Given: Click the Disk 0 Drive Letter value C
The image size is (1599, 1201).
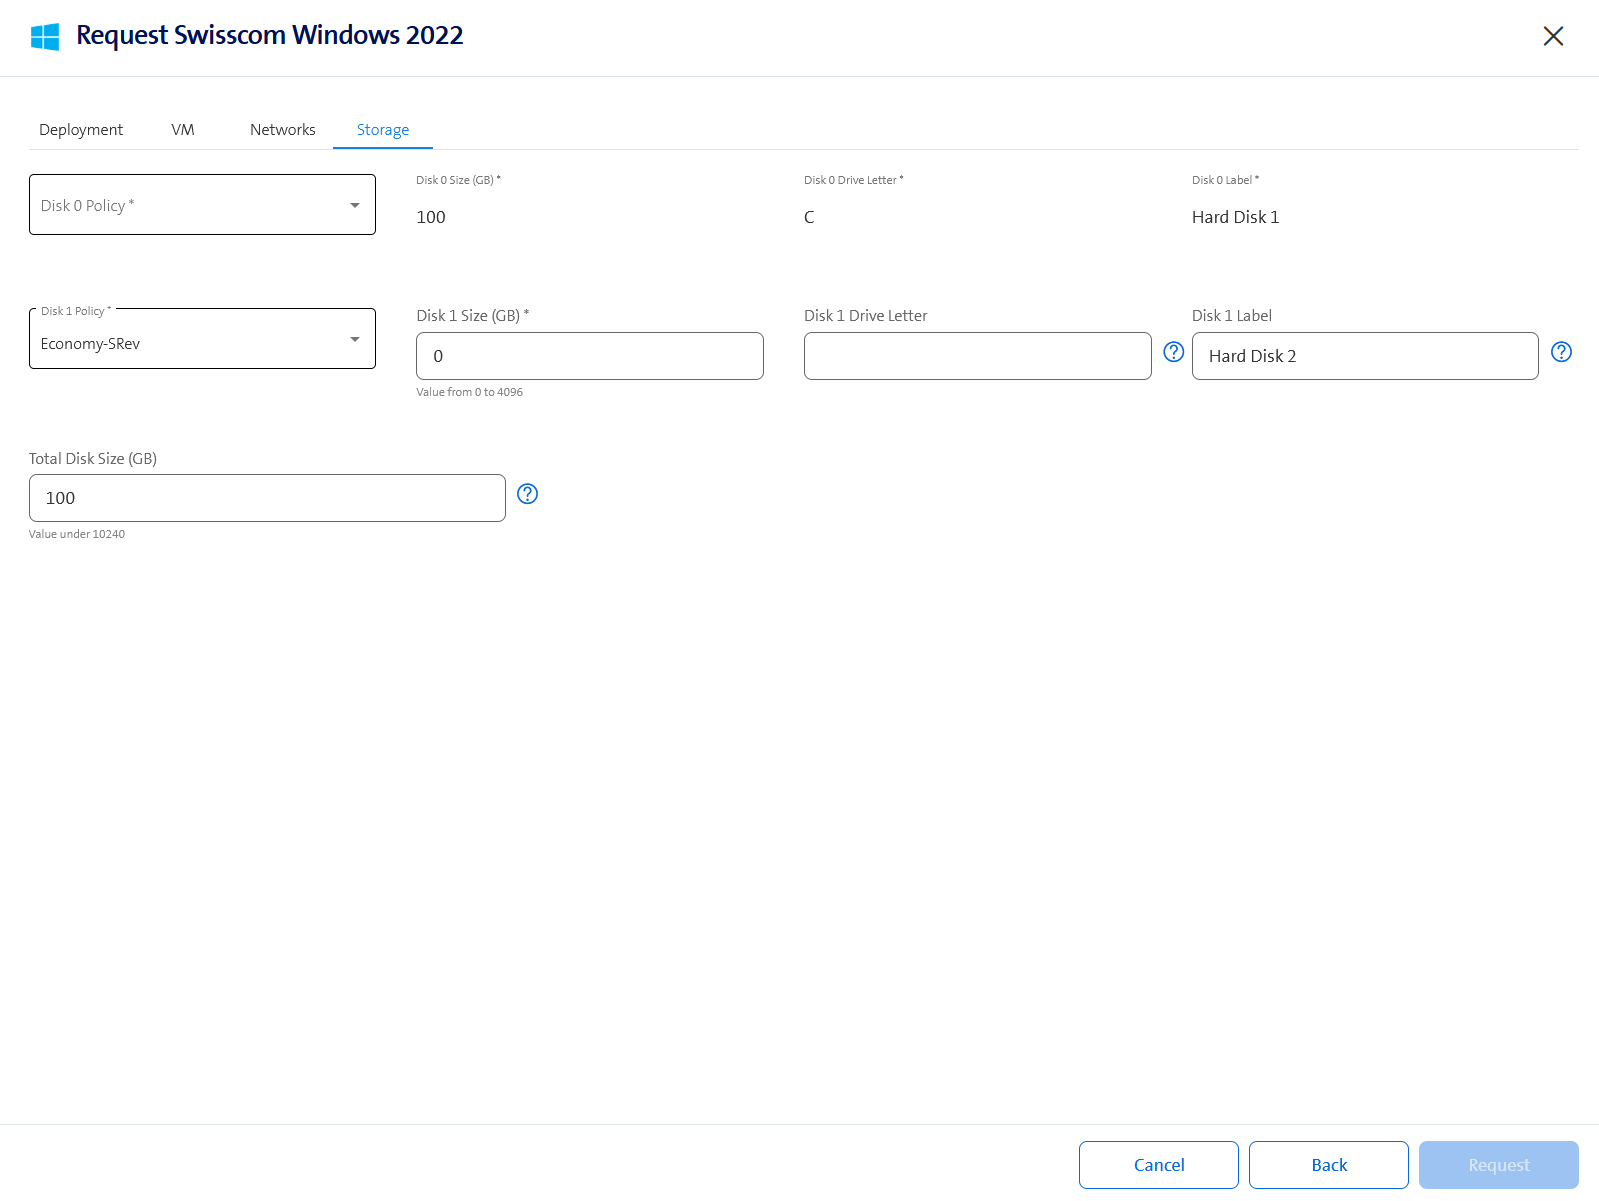Looking at the screenshot, I should pyautogui.click(x=809, y=217).
